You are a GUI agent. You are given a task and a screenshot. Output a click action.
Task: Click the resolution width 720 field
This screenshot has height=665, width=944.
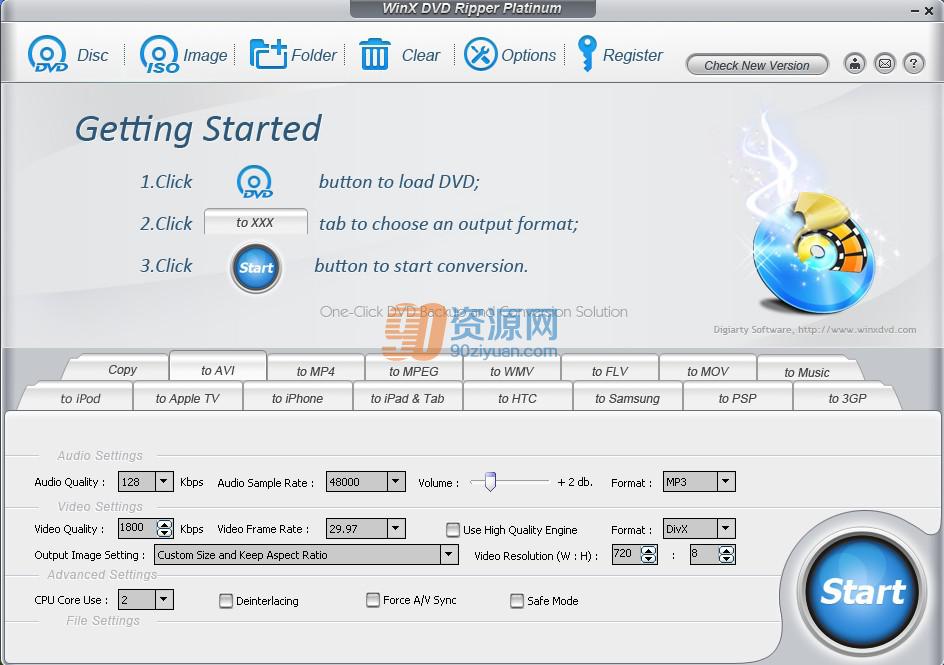[x=626, y=554]
